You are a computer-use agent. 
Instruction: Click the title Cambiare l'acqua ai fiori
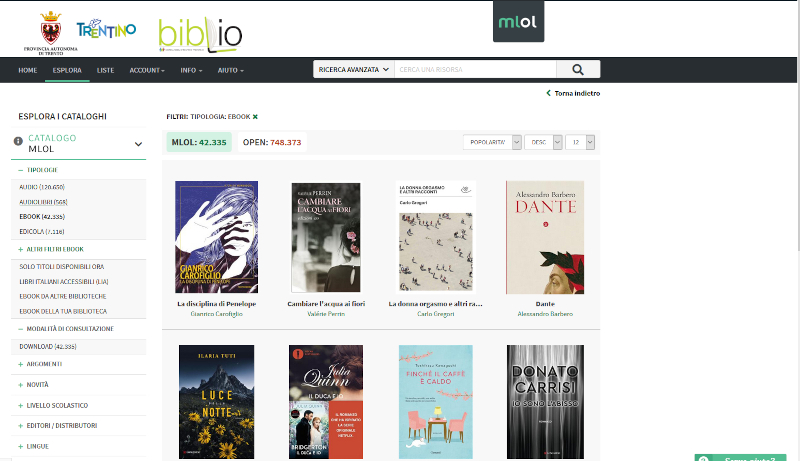coord(326,304)
